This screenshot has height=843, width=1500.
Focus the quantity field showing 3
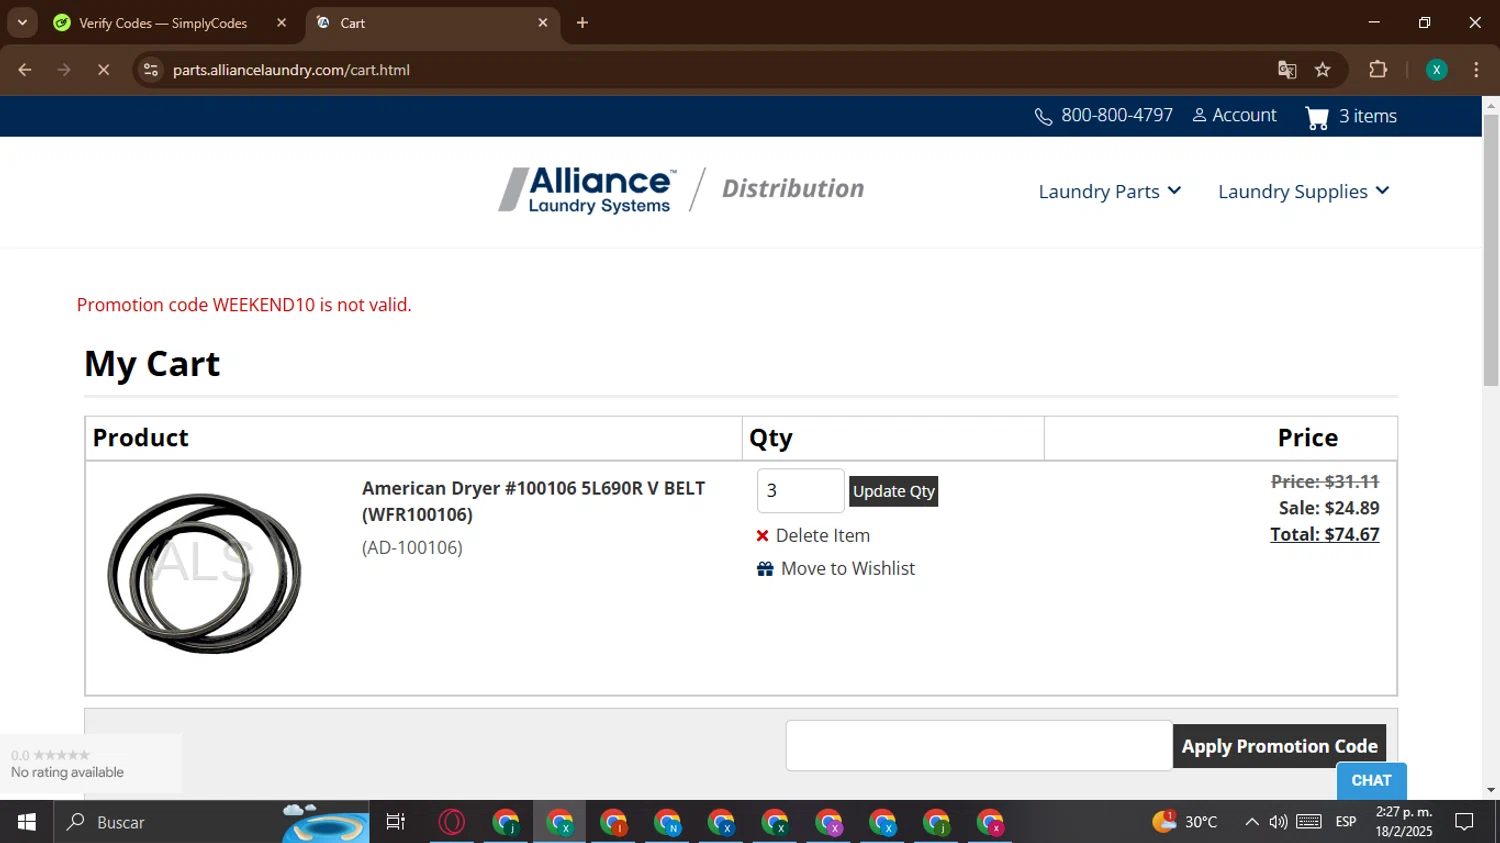click(800, 491)
